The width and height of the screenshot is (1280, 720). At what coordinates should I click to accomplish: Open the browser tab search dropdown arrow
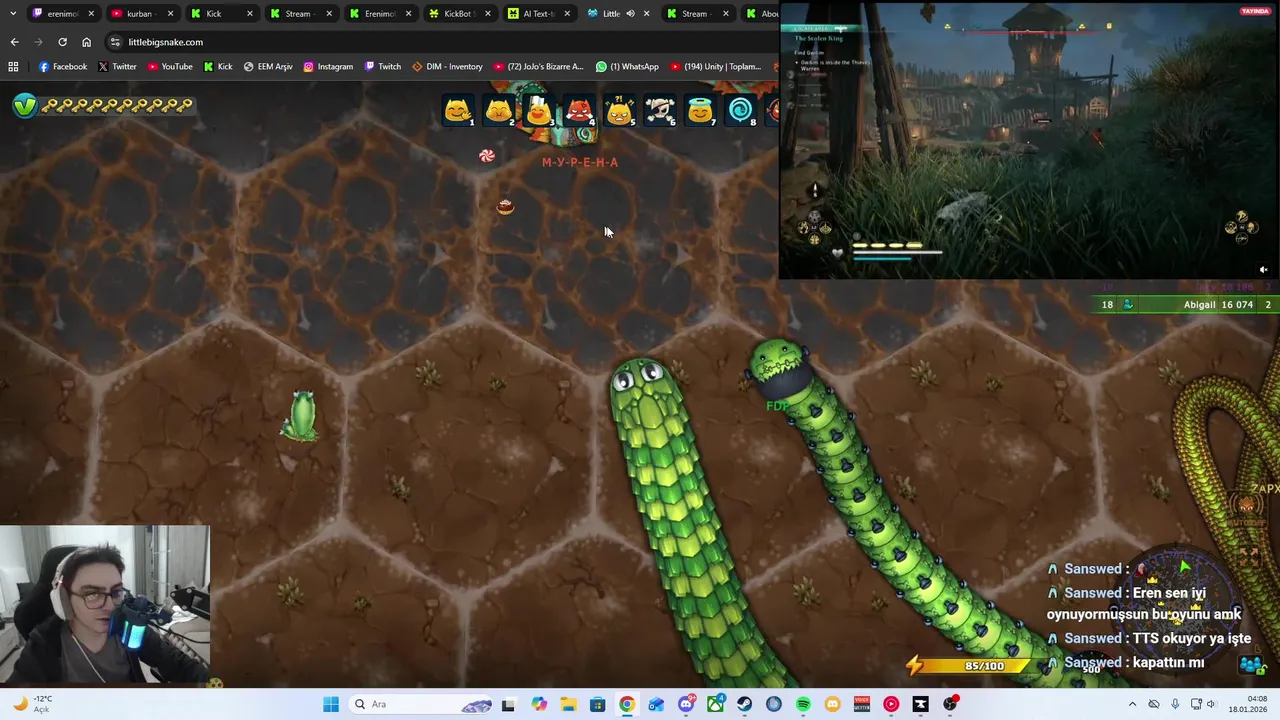click(x=13, y=14)
